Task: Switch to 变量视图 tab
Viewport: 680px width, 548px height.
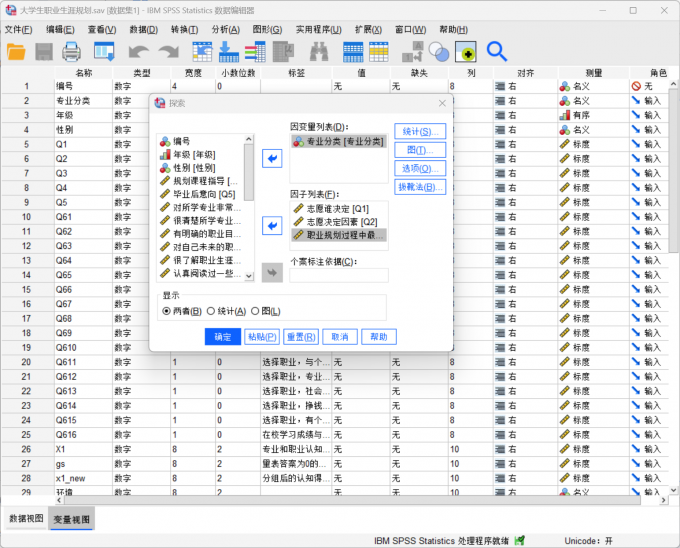Action: pyautogui.click(x=72, y=519)
